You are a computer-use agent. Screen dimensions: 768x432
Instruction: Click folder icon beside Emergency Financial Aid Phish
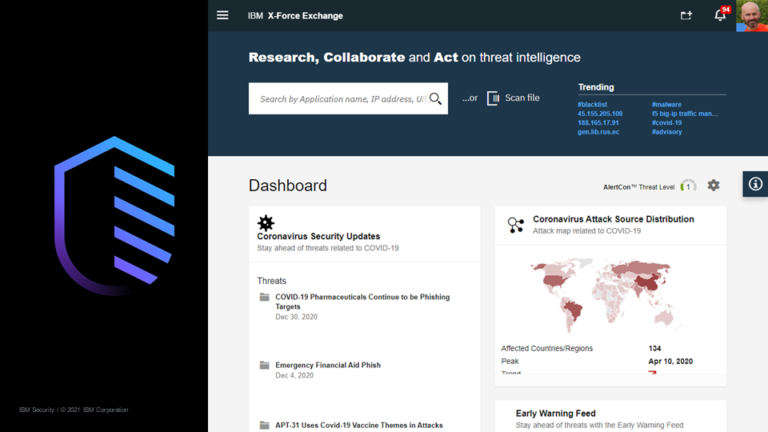click(264, 365)
